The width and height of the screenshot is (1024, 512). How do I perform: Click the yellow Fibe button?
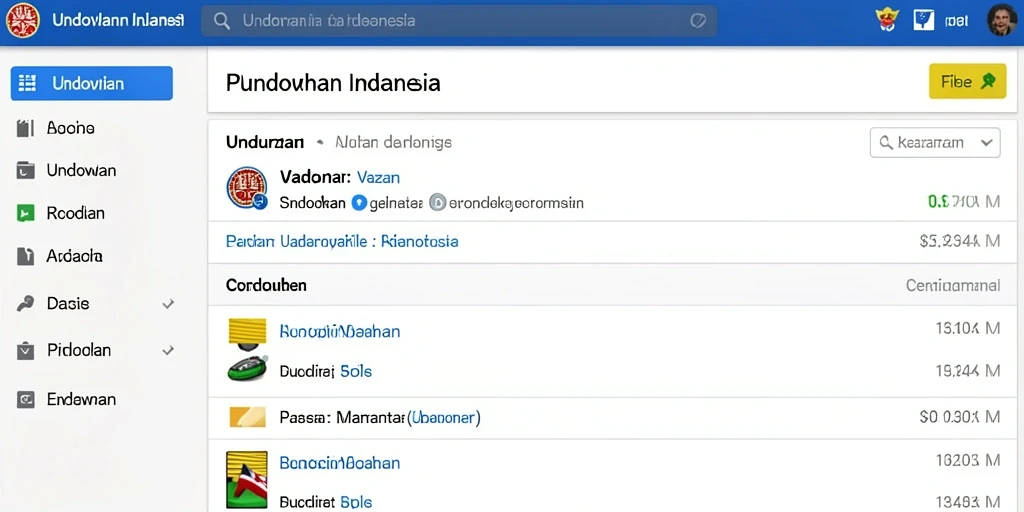click(967, 82)
